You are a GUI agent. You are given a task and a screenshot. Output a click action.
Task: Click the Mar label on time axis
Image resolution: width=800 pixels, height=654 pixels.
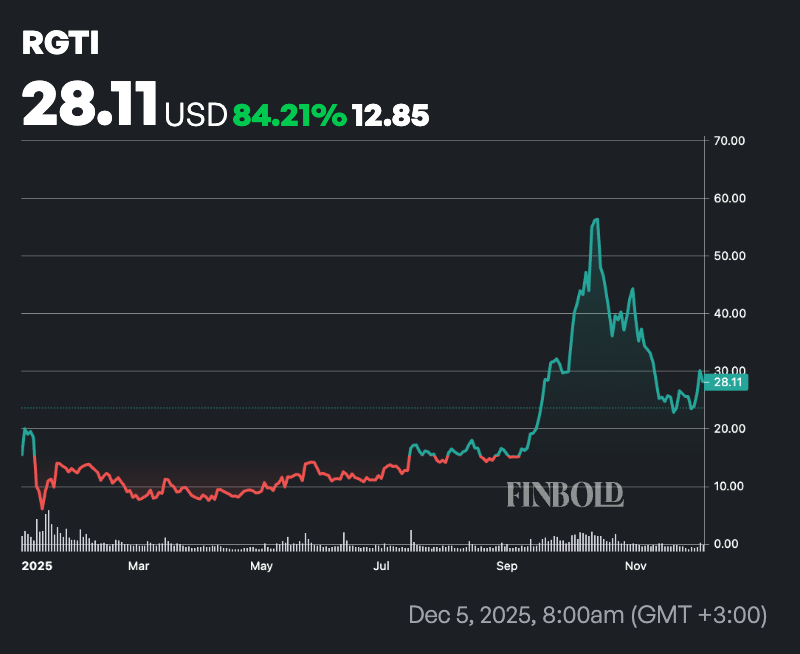point(138,566)
